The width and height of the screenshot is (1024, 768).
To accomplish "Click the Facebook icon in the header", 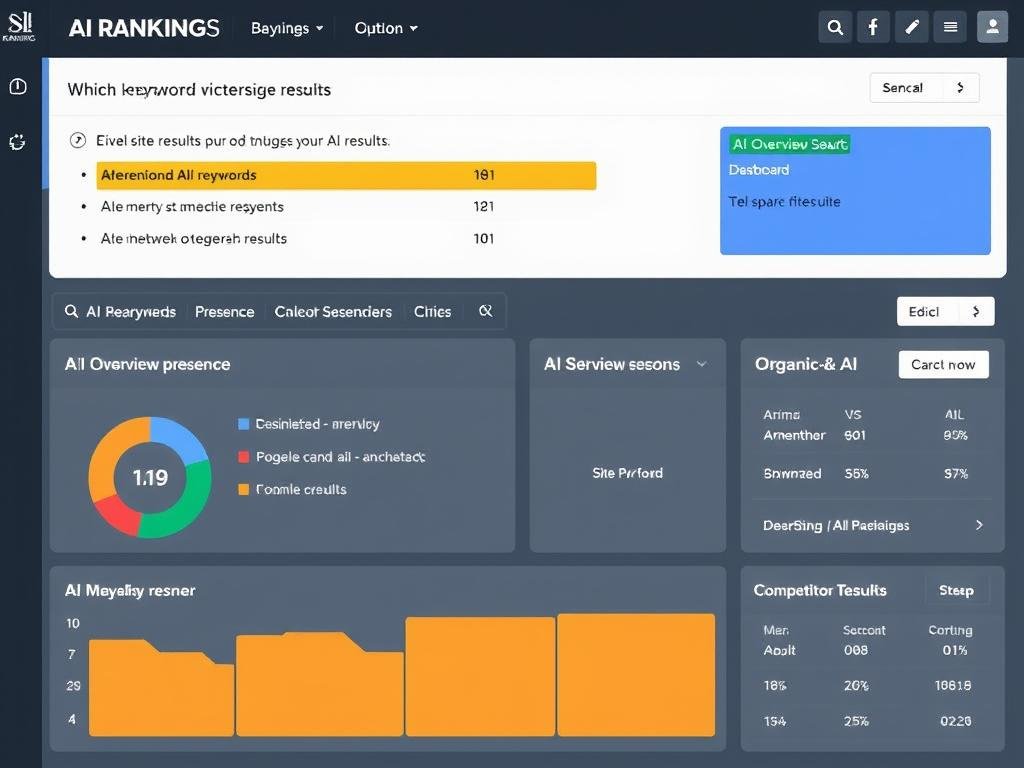I will (x=873, y=27).
